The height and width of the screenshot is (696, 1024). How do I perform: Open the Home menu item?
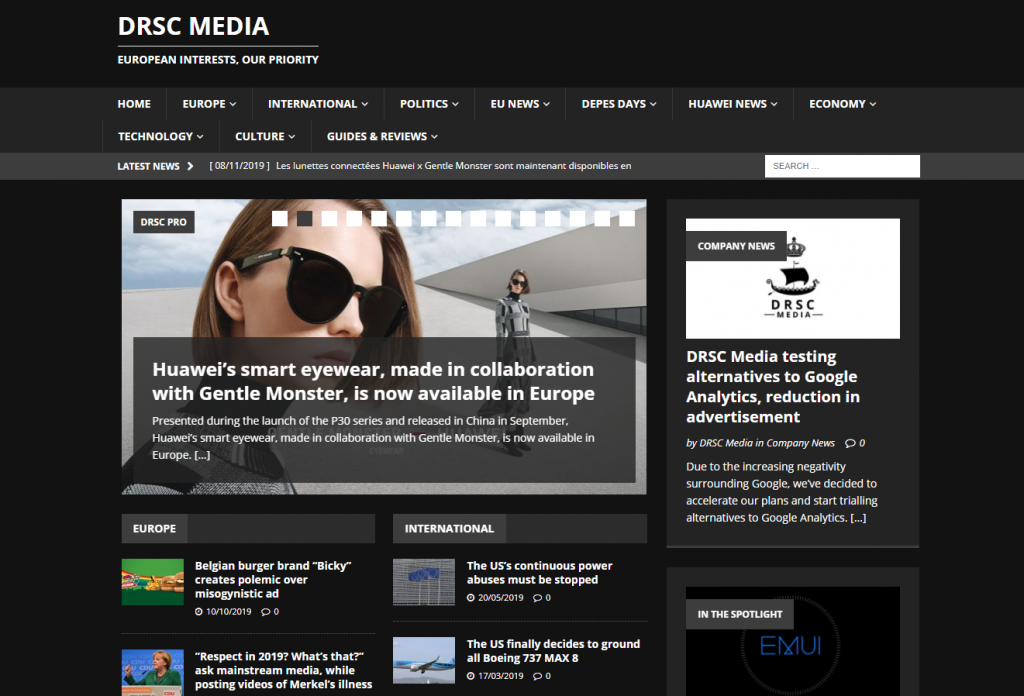click(134, 104)
